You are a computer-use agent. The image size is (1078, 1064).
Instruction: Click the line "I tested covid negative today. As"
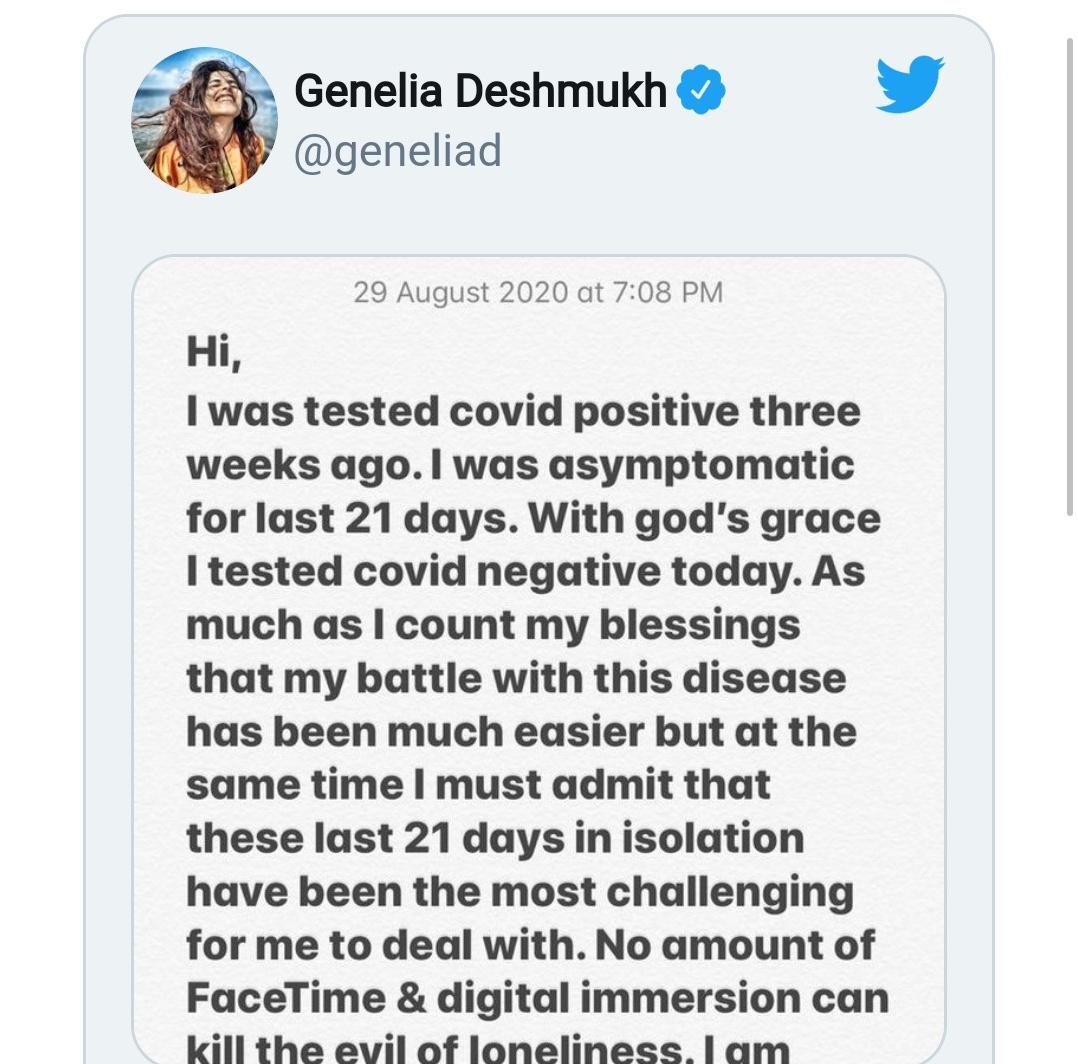point(526,572)
